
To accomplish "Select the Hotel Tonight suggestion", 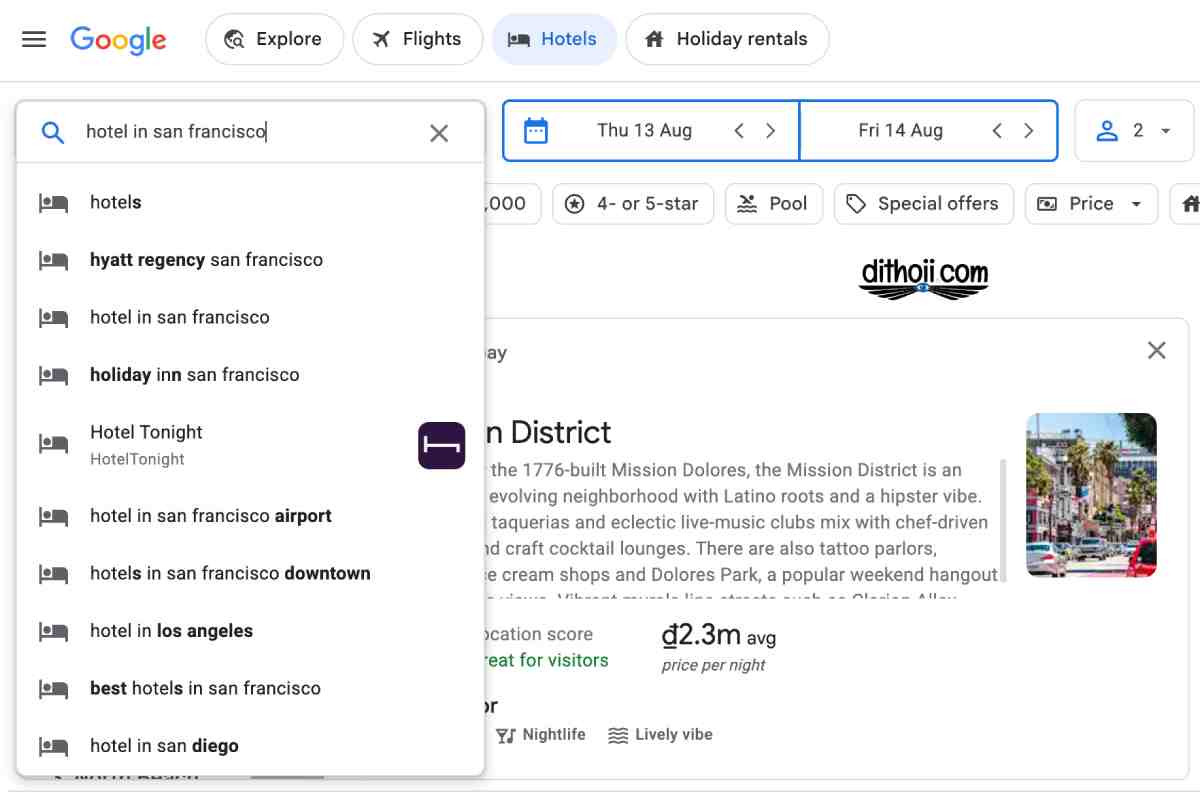I will [250, 445].
